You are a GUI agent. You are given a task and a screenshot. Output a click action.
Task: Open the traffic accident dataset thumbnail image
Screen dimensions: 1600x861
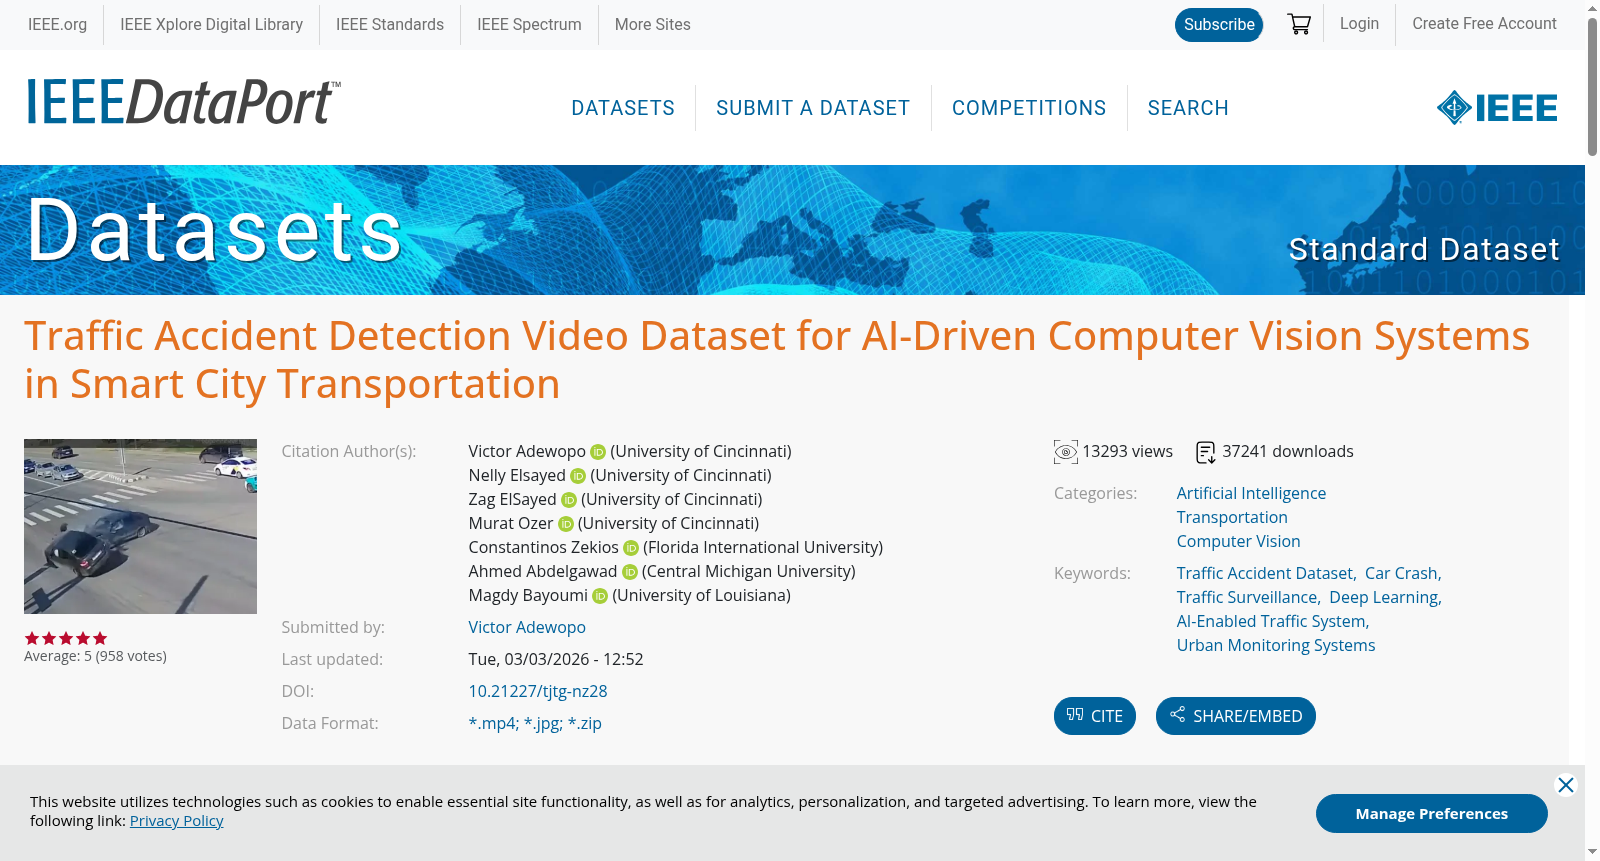point(140,526)
